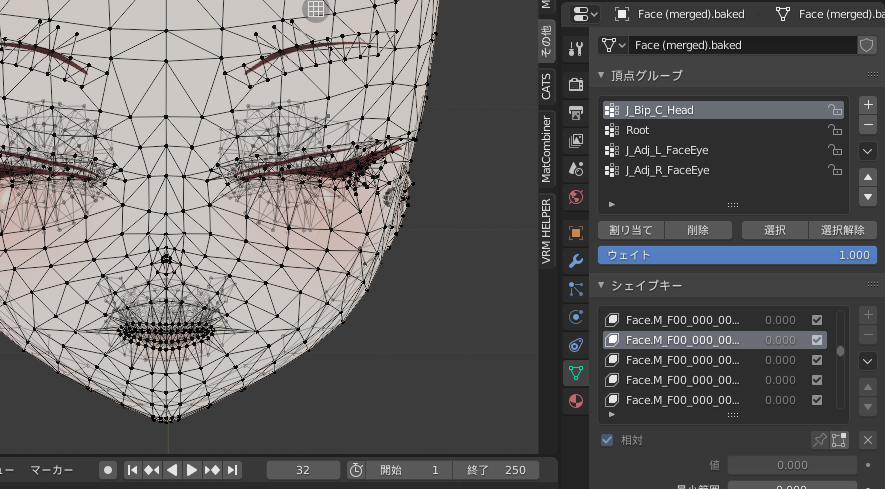Viewport: 885px width, 489px height.
Task: Clear shape keys with the X button
Action: 868,440
